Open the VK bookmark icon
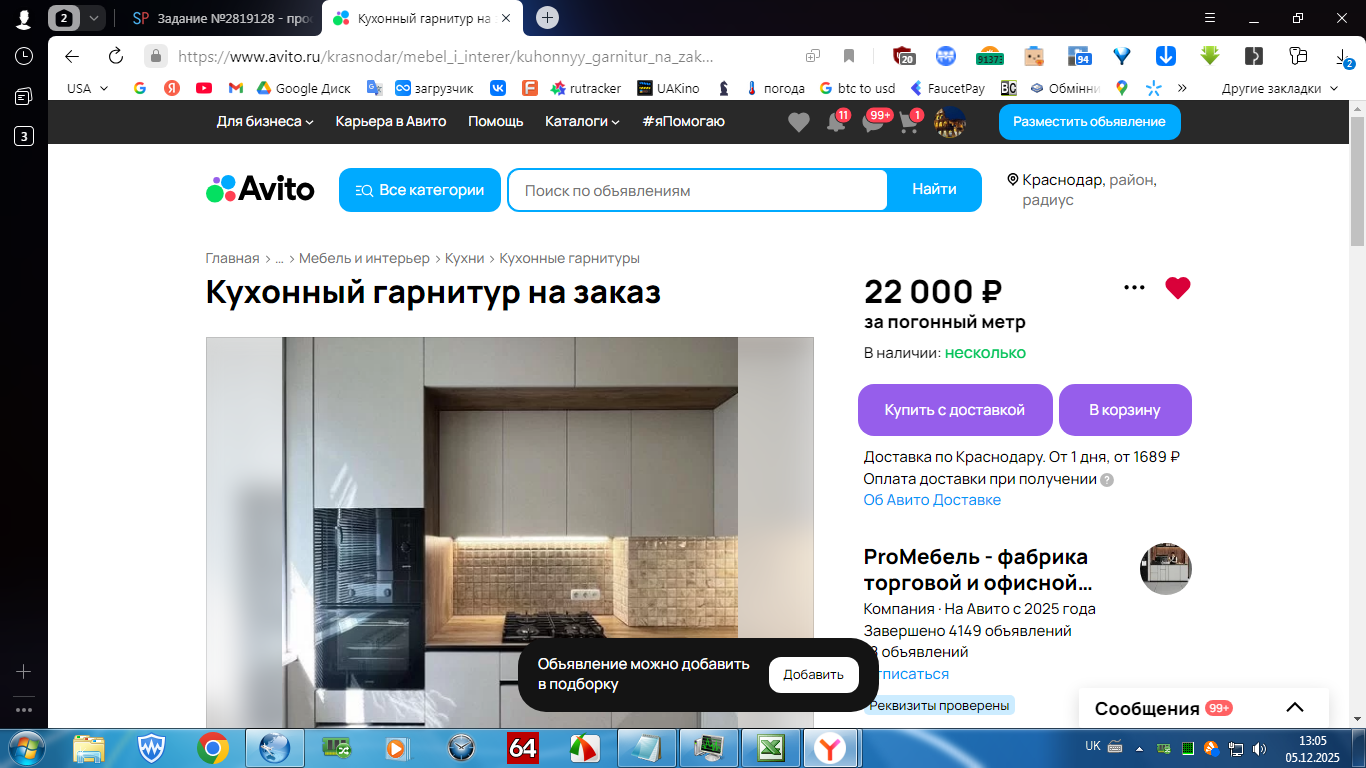The width and height of the screenshot is (1366, 768). [x=498, y=88]
